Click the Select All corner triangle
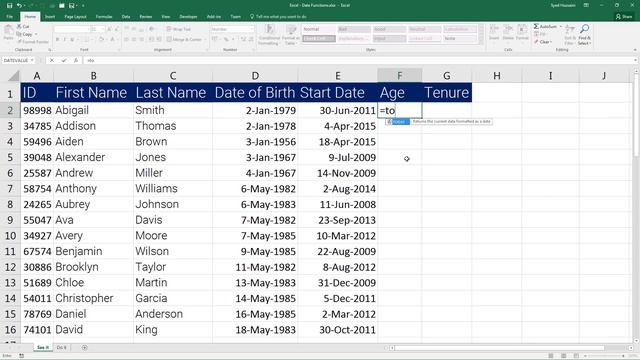 (x=13, y=76)
